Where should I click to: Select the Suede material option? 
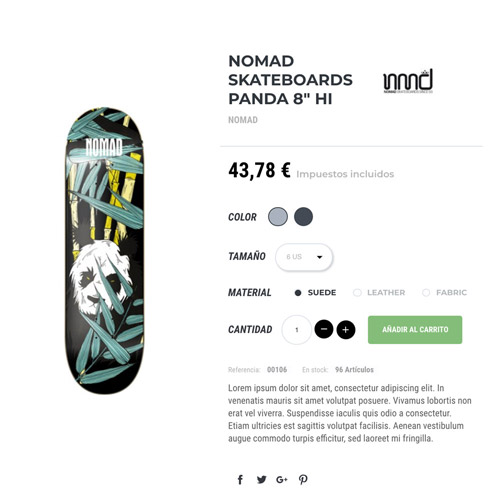pyautogui.click(x=315, y=293)
